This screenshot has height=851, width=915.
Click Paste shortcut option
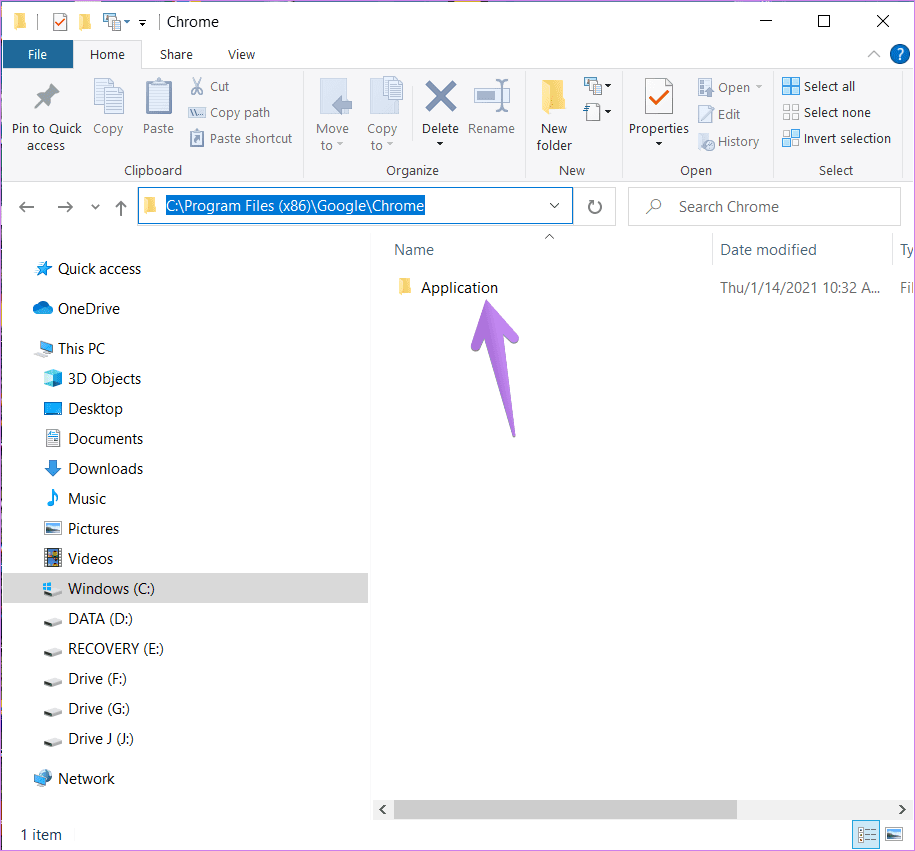click(240, 138)
